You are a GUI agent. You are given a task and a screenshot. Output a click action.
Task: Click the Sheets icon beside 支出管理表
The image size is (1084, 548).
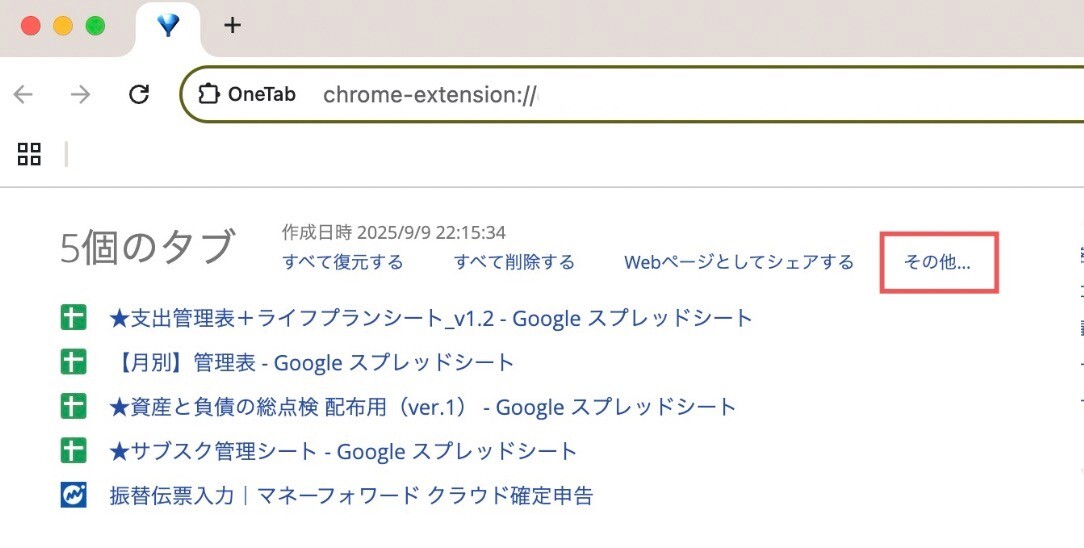(73, 318)
